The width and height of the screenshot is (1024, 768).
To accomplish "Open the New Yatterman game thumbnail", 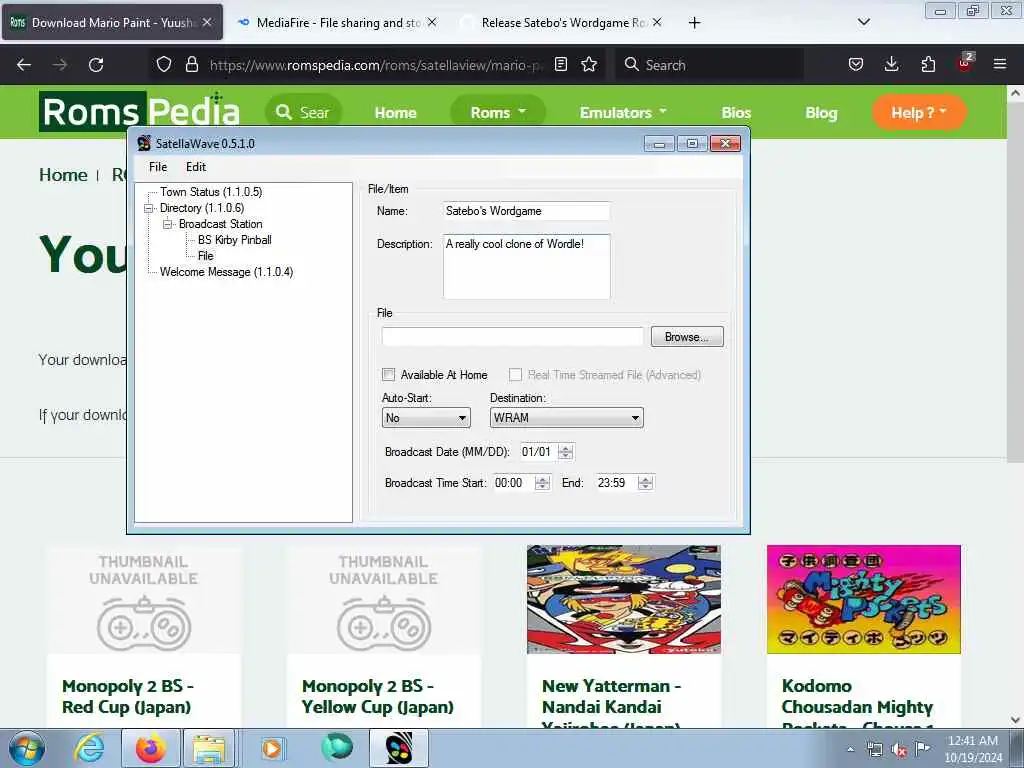I will pyautogui.click(x=624, y=600).
